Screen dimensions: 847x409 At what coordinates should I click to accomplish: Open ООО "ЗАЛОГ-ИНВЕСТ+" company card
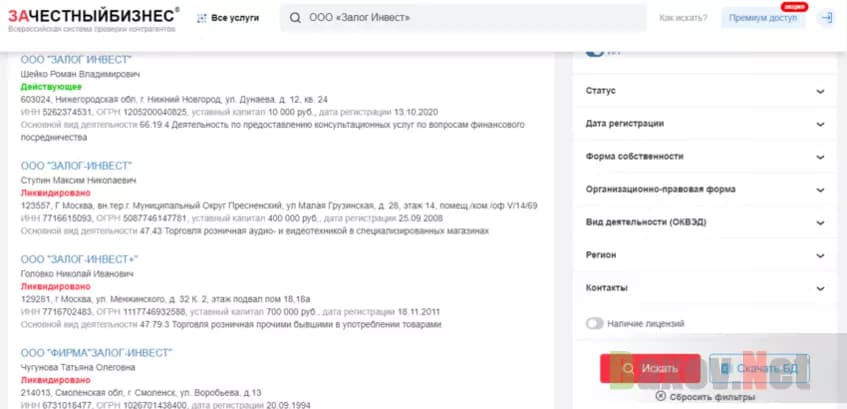pos(79,259)
